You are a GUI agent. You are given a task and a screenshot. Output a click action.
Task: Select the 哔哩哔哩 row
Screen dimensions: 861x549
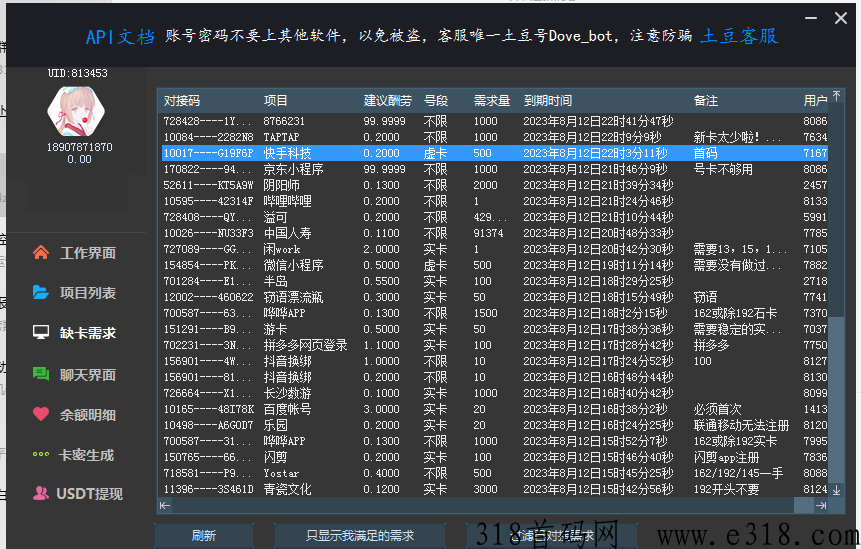494,201
